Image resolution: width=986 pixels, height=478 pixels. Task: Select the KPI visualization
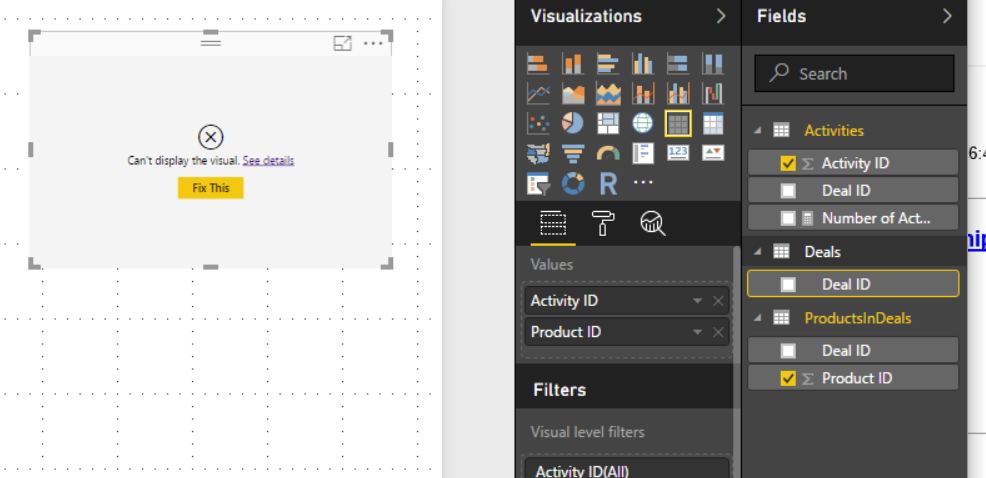click(713, 153)
